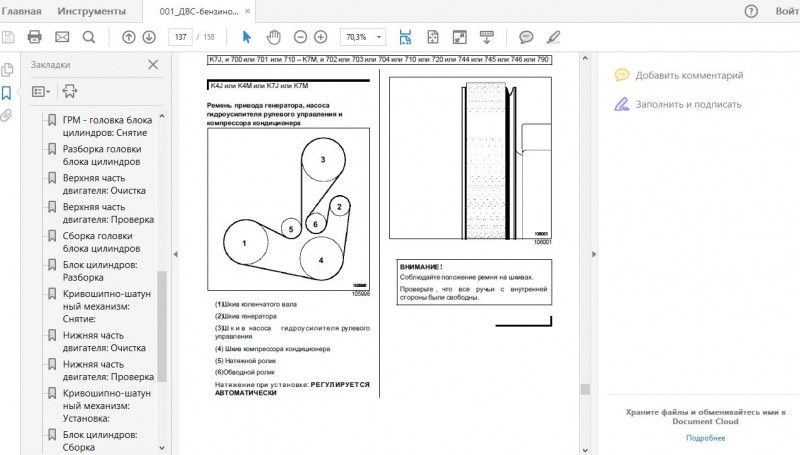
Task: Click Добавить комментарий tool
Action: [x=679, y=75]
